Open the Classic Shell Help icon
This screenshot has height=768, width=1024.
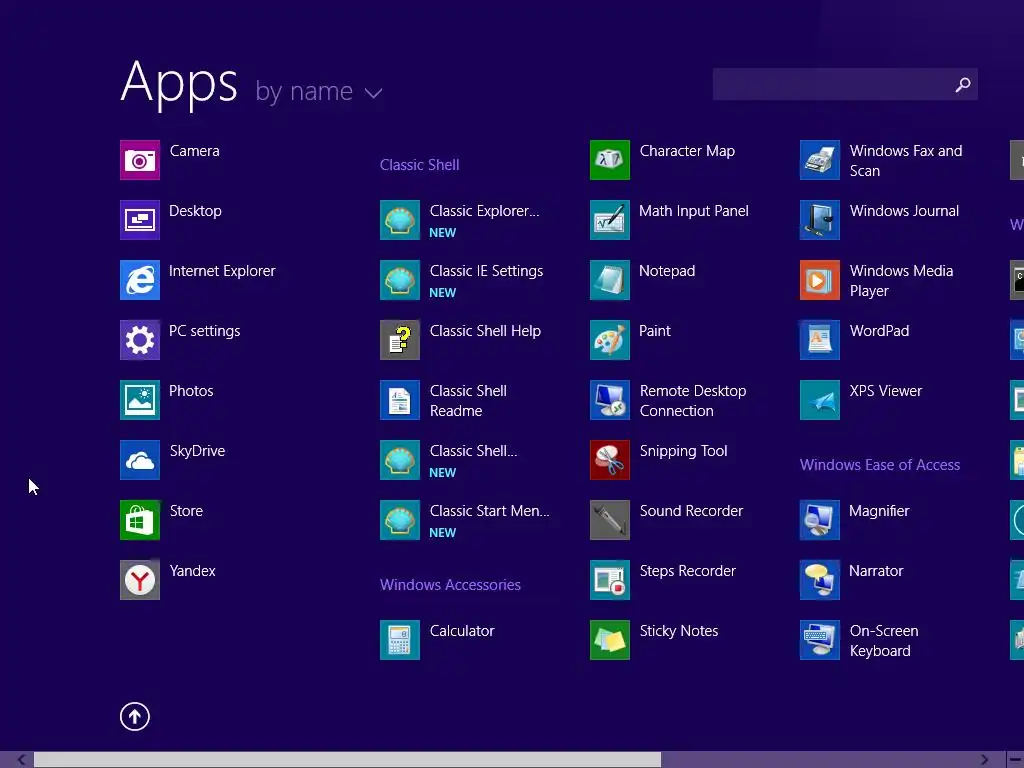[x=400, y=340]
